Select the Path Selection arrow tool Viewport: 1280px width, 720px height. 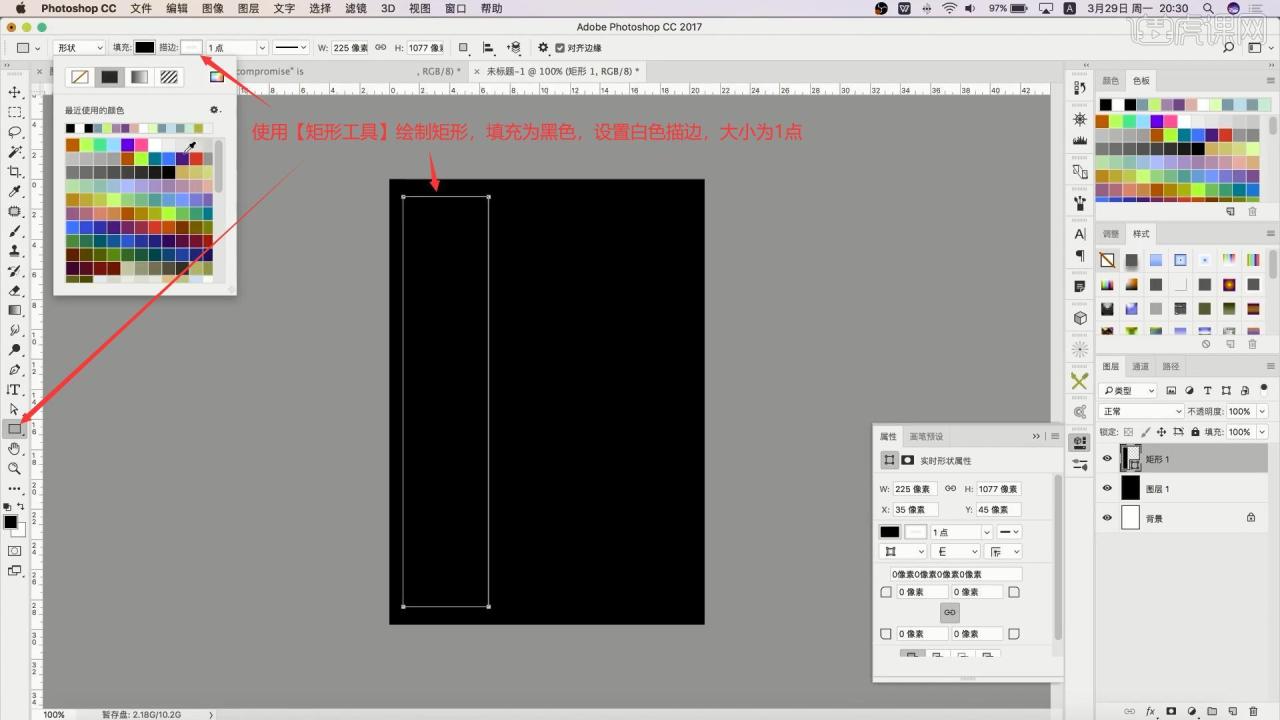tap(15, 409)
